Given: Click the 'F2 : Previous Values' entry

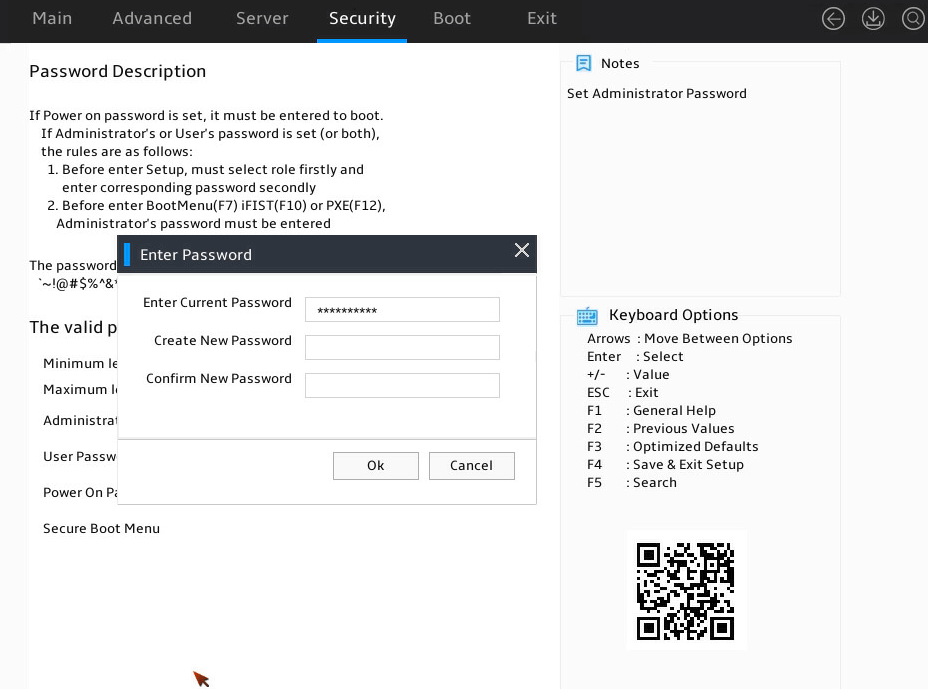Looking at the screenshot, I should pyautogui.click(x=660, y=429).
